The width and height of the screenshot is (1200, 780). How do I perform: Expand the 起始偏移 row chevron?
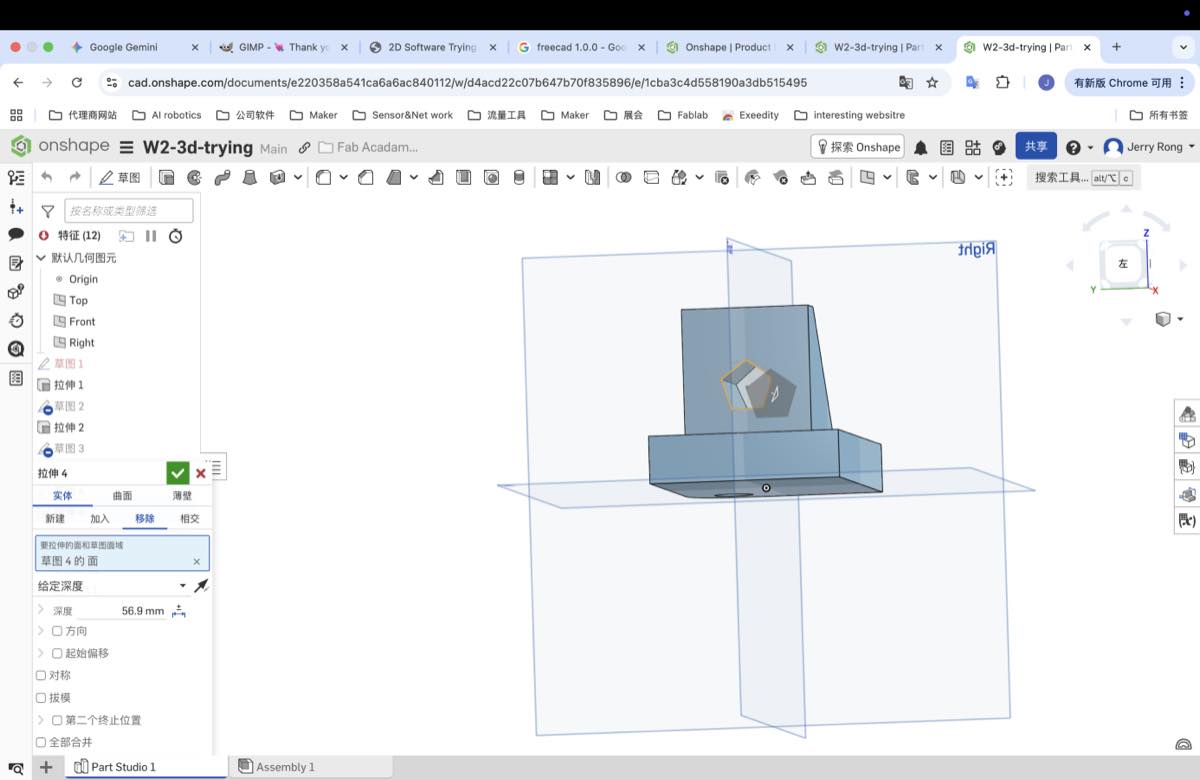click(x=41, y=653)
